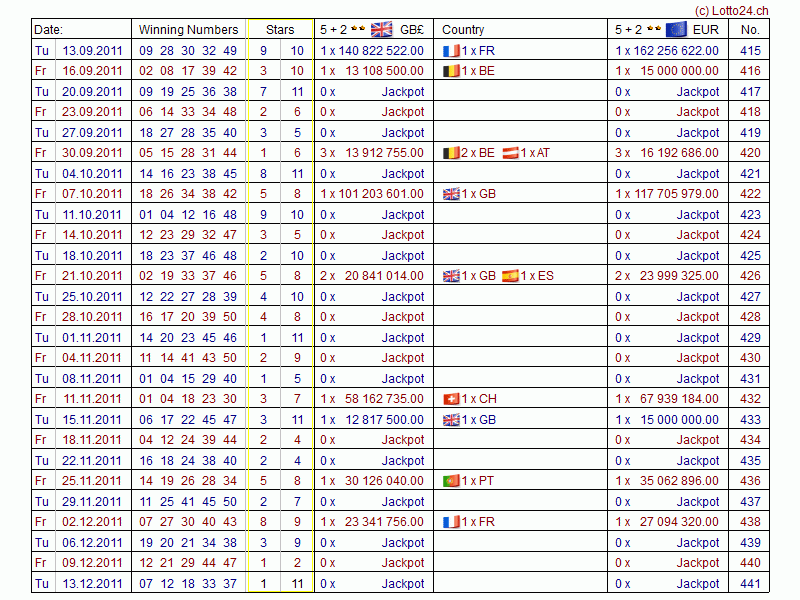Click draw number 426 in No. column

(x=750, y=276)
